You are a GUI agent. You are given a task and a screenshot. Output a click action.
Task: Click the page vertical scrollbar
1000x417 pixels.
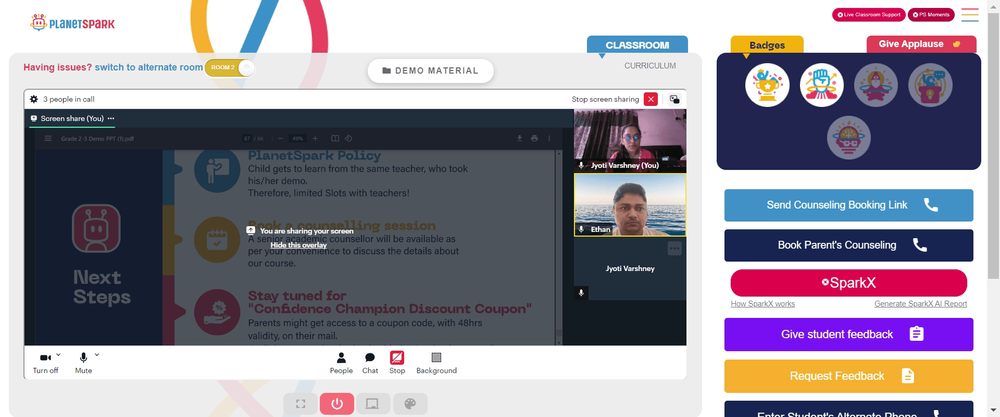[x=994, y=147]
